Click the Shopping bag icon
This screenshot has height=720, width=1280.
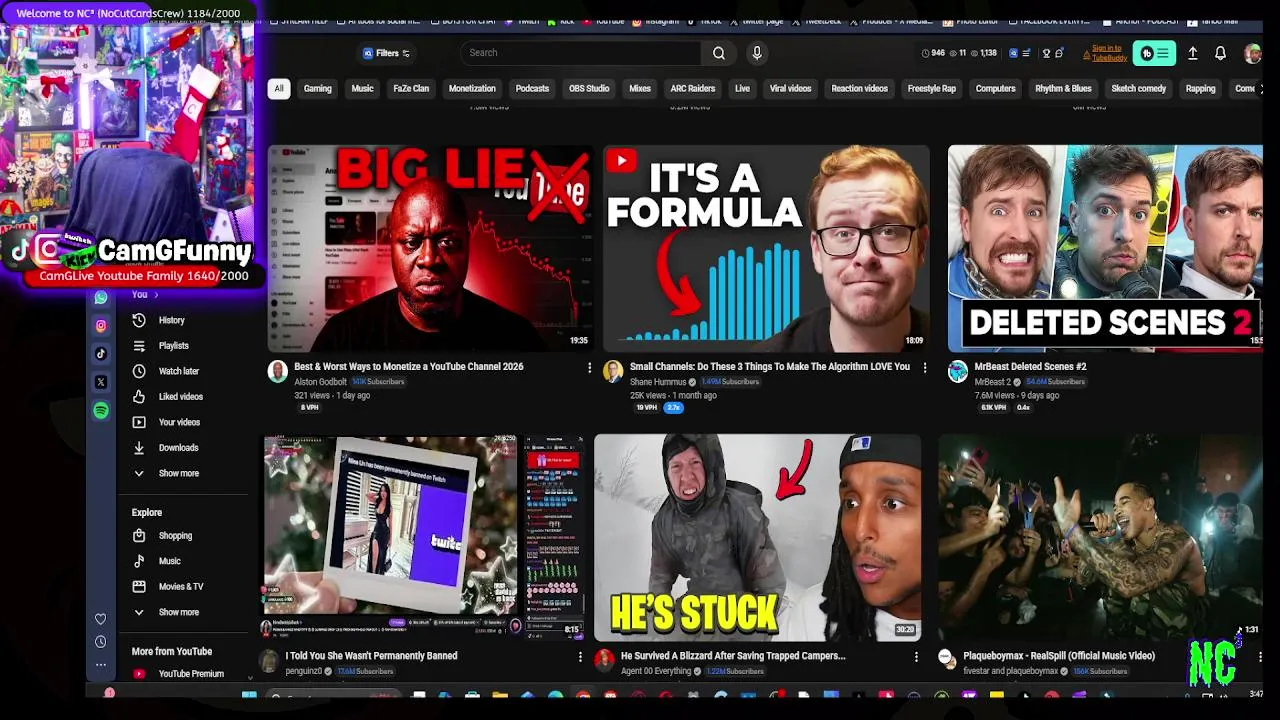[139, 536]
